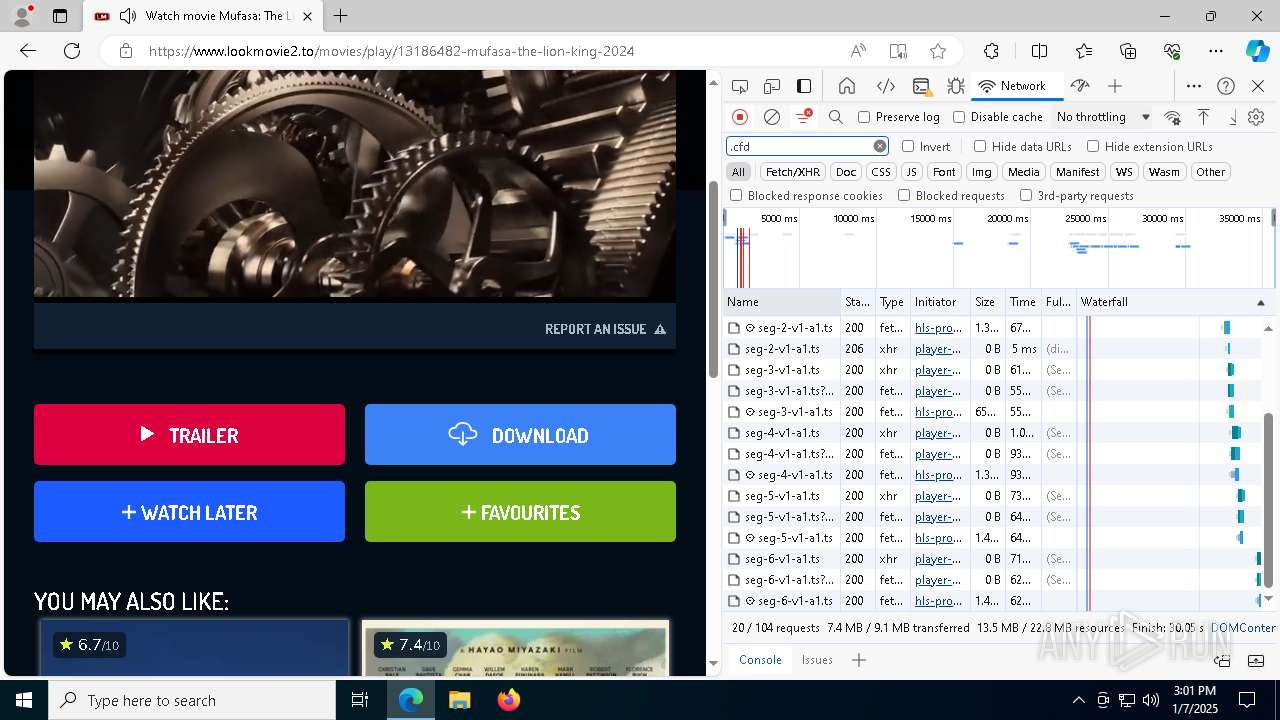Toggle the network filter bar icon
The image size is (1280, 720).
[x=803, y=117]
